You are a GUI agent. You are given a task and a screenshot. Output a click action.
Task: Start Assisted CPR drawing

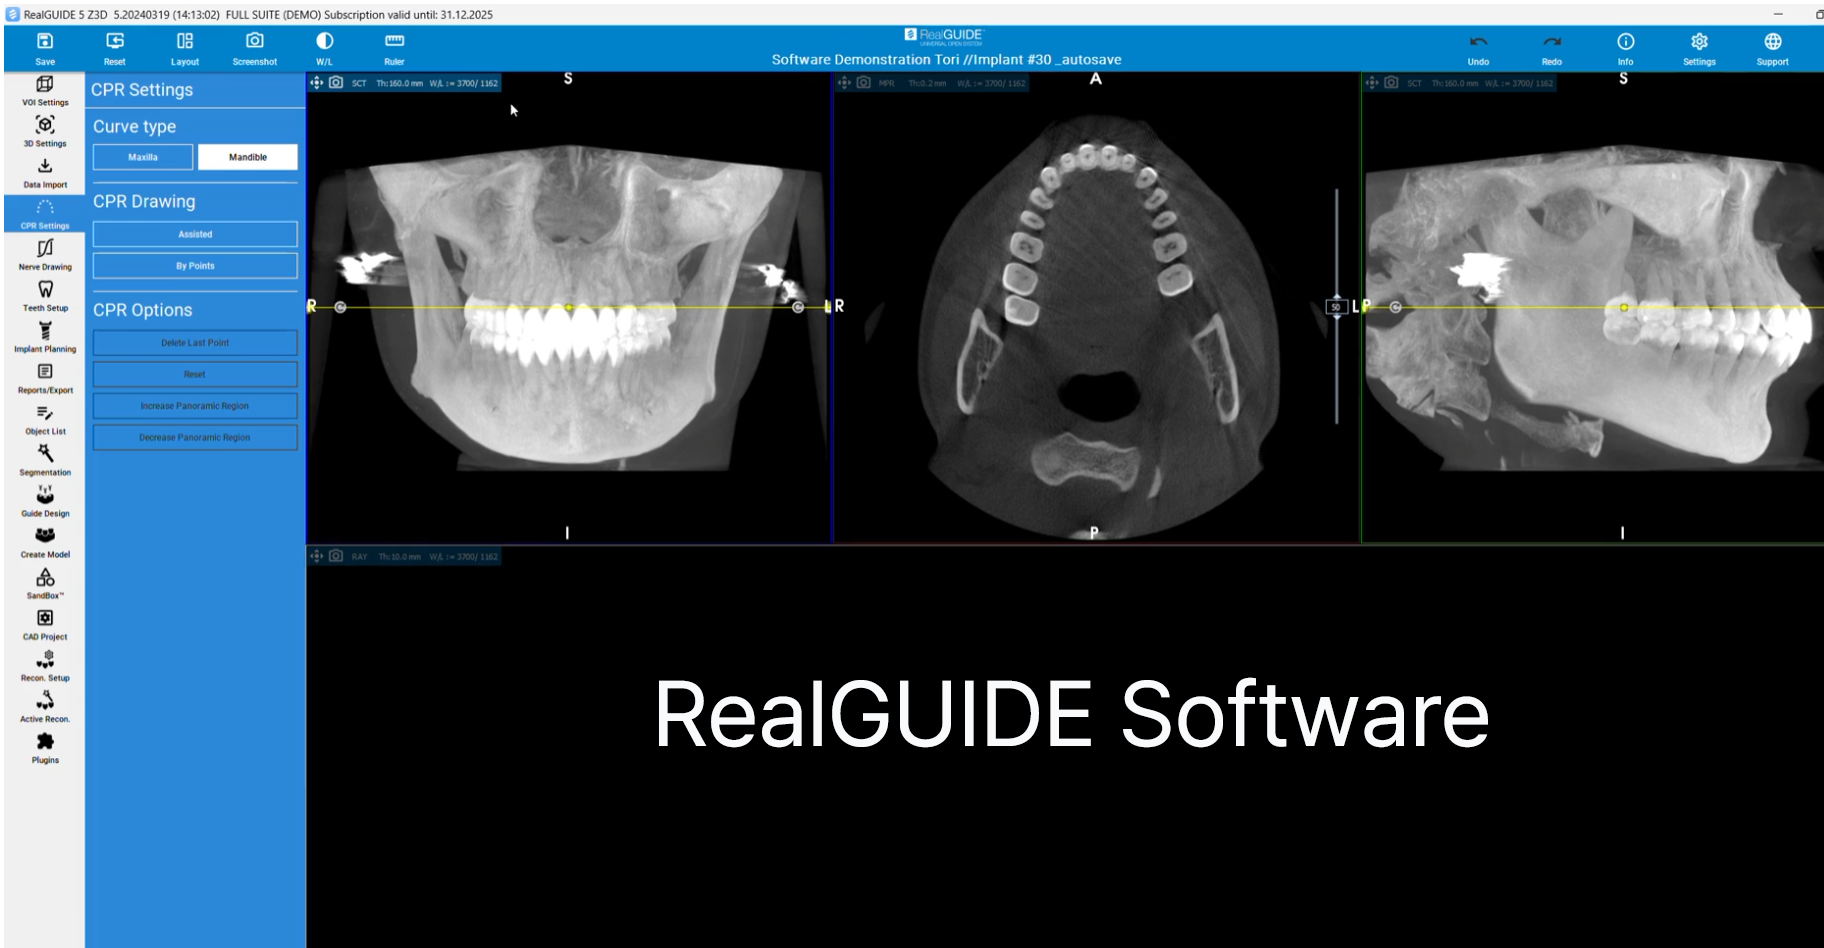point(195,234)
